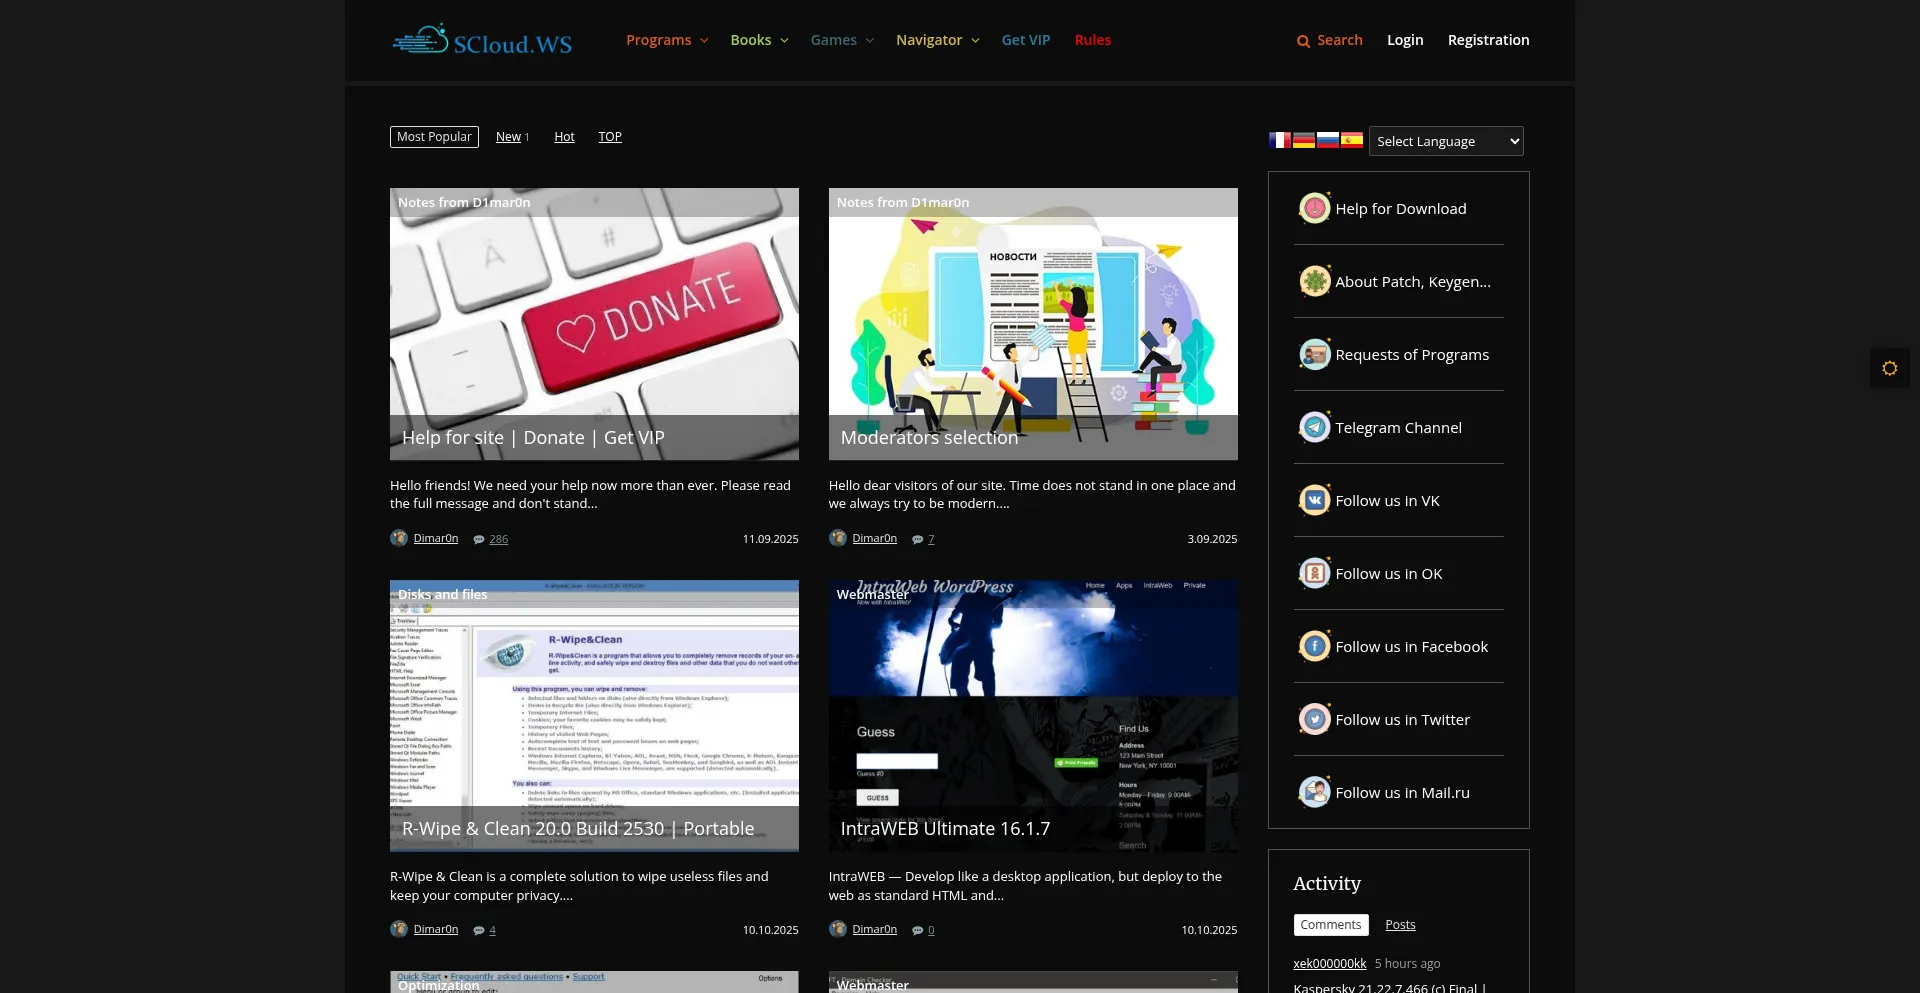Select the French flag language icon
The image size is (1920, 993).
coord(1279,141)
